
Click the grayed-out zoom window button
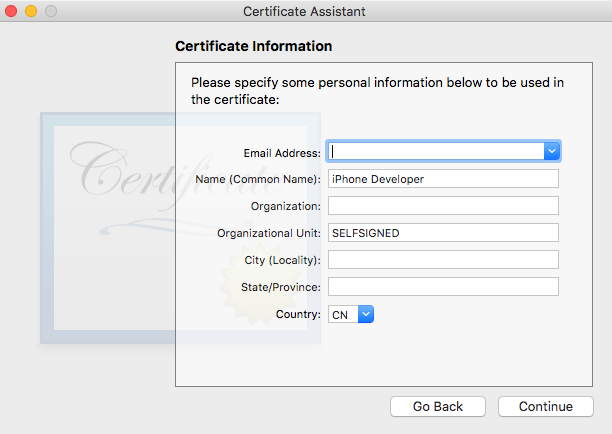click(51, 11)
